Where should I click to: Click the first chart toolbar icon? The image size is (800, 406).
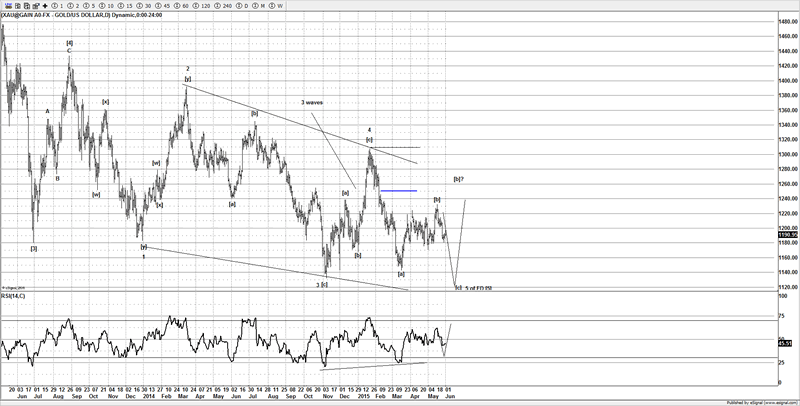pos(8,6)
